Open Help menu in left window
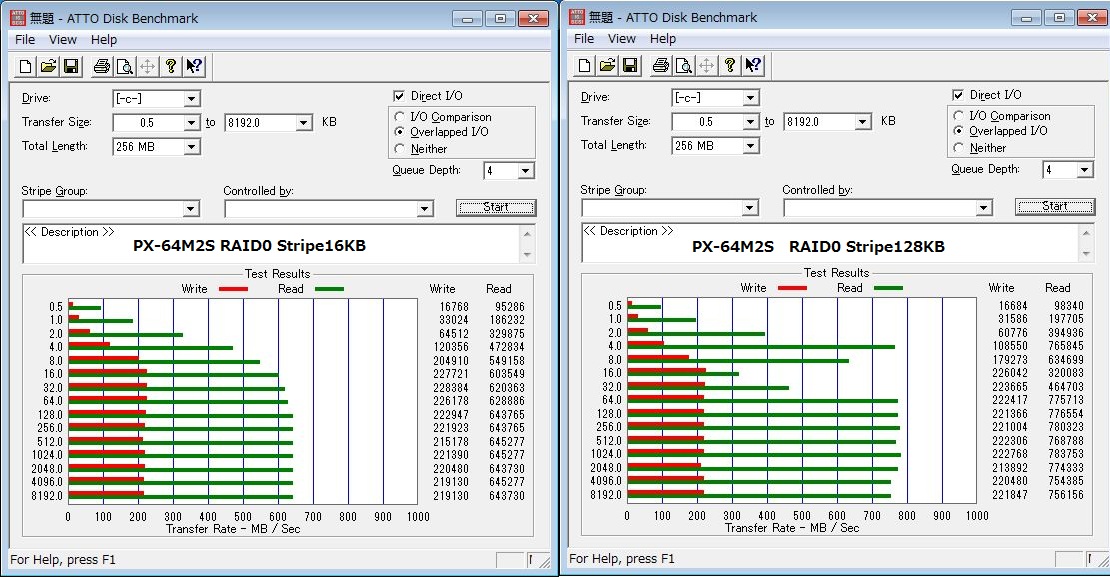The image size is (1110, 577). (104, 40)
